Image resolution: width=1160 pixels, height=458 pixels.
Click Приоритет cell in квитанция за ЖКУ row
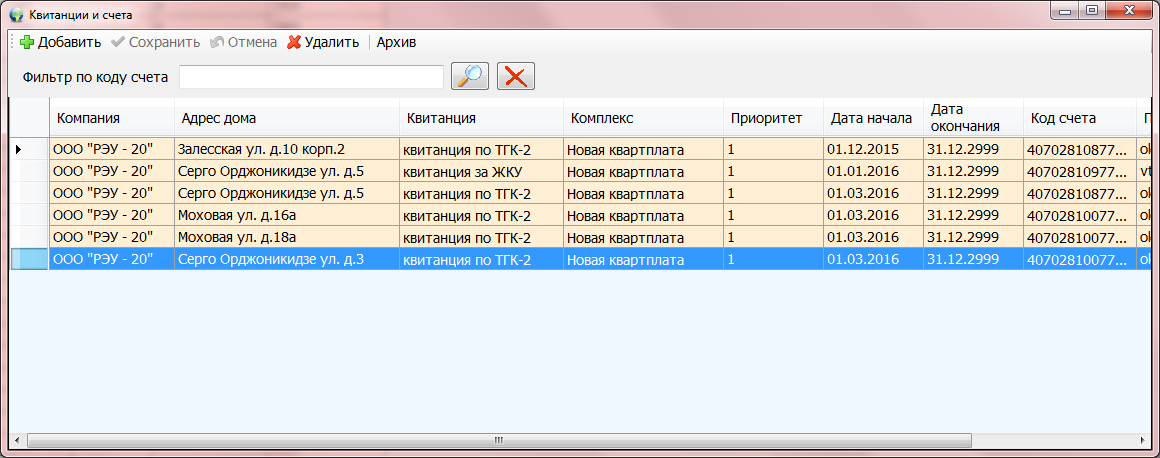pyautogui.click(x=773, y=171)
